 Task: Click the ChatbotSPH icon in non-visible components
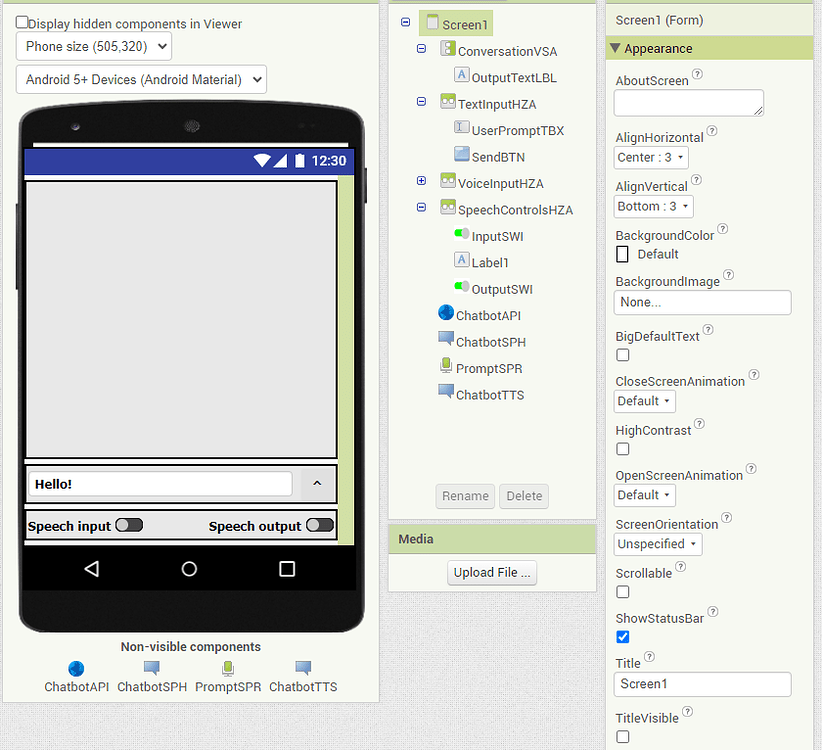151,668
